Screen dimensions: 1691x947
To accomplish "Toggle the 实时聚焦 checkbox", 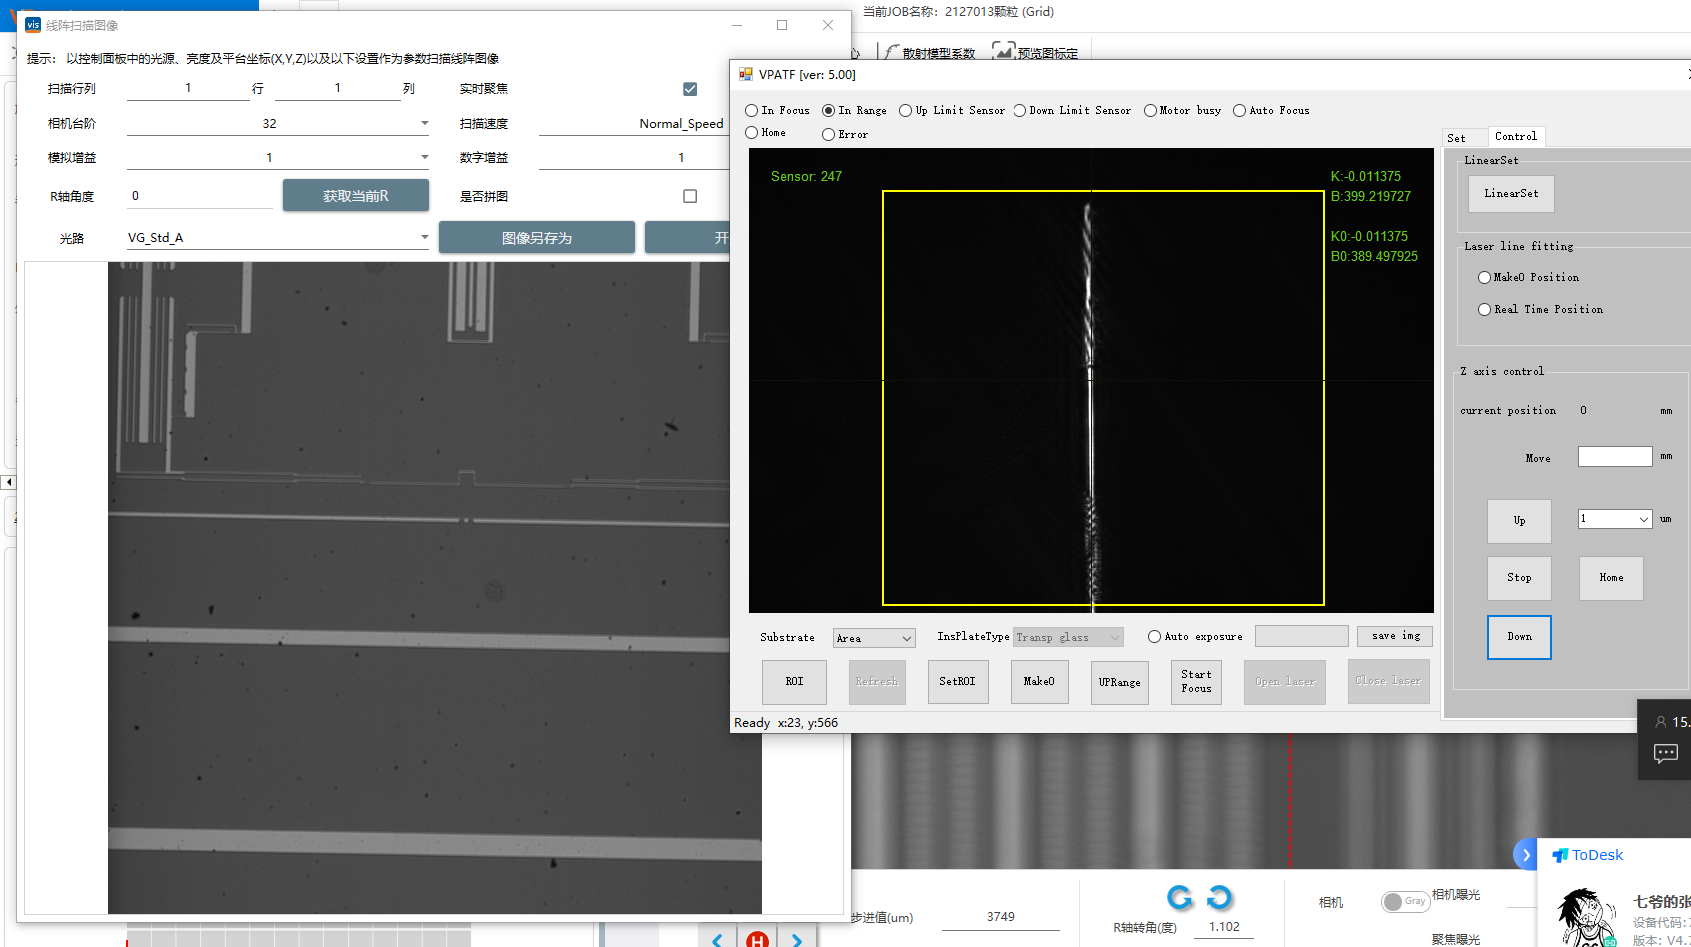I will 690,89.
